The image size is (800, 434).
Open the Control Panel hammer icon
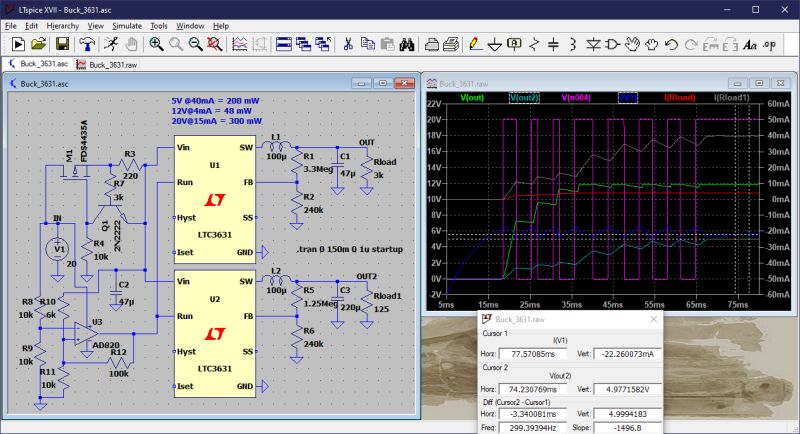(x=87, y=44)
